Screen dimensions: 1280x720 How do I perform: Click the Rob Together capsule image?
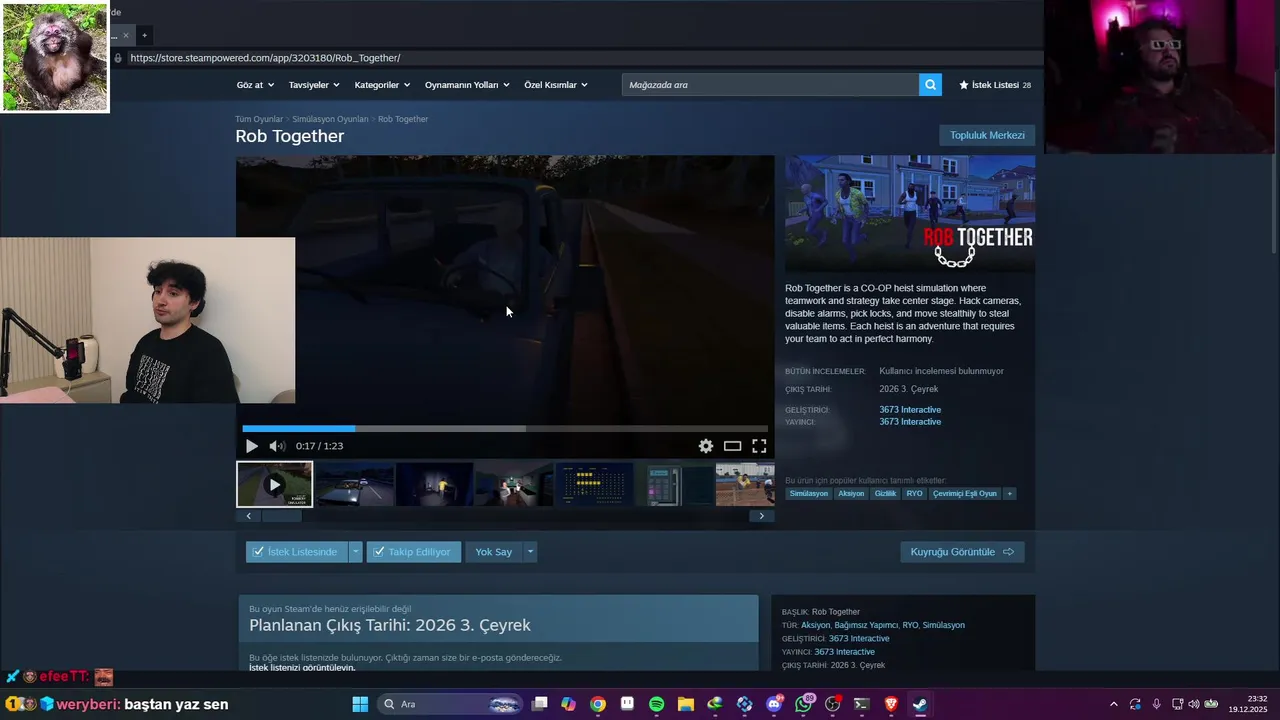coord(910,213)
